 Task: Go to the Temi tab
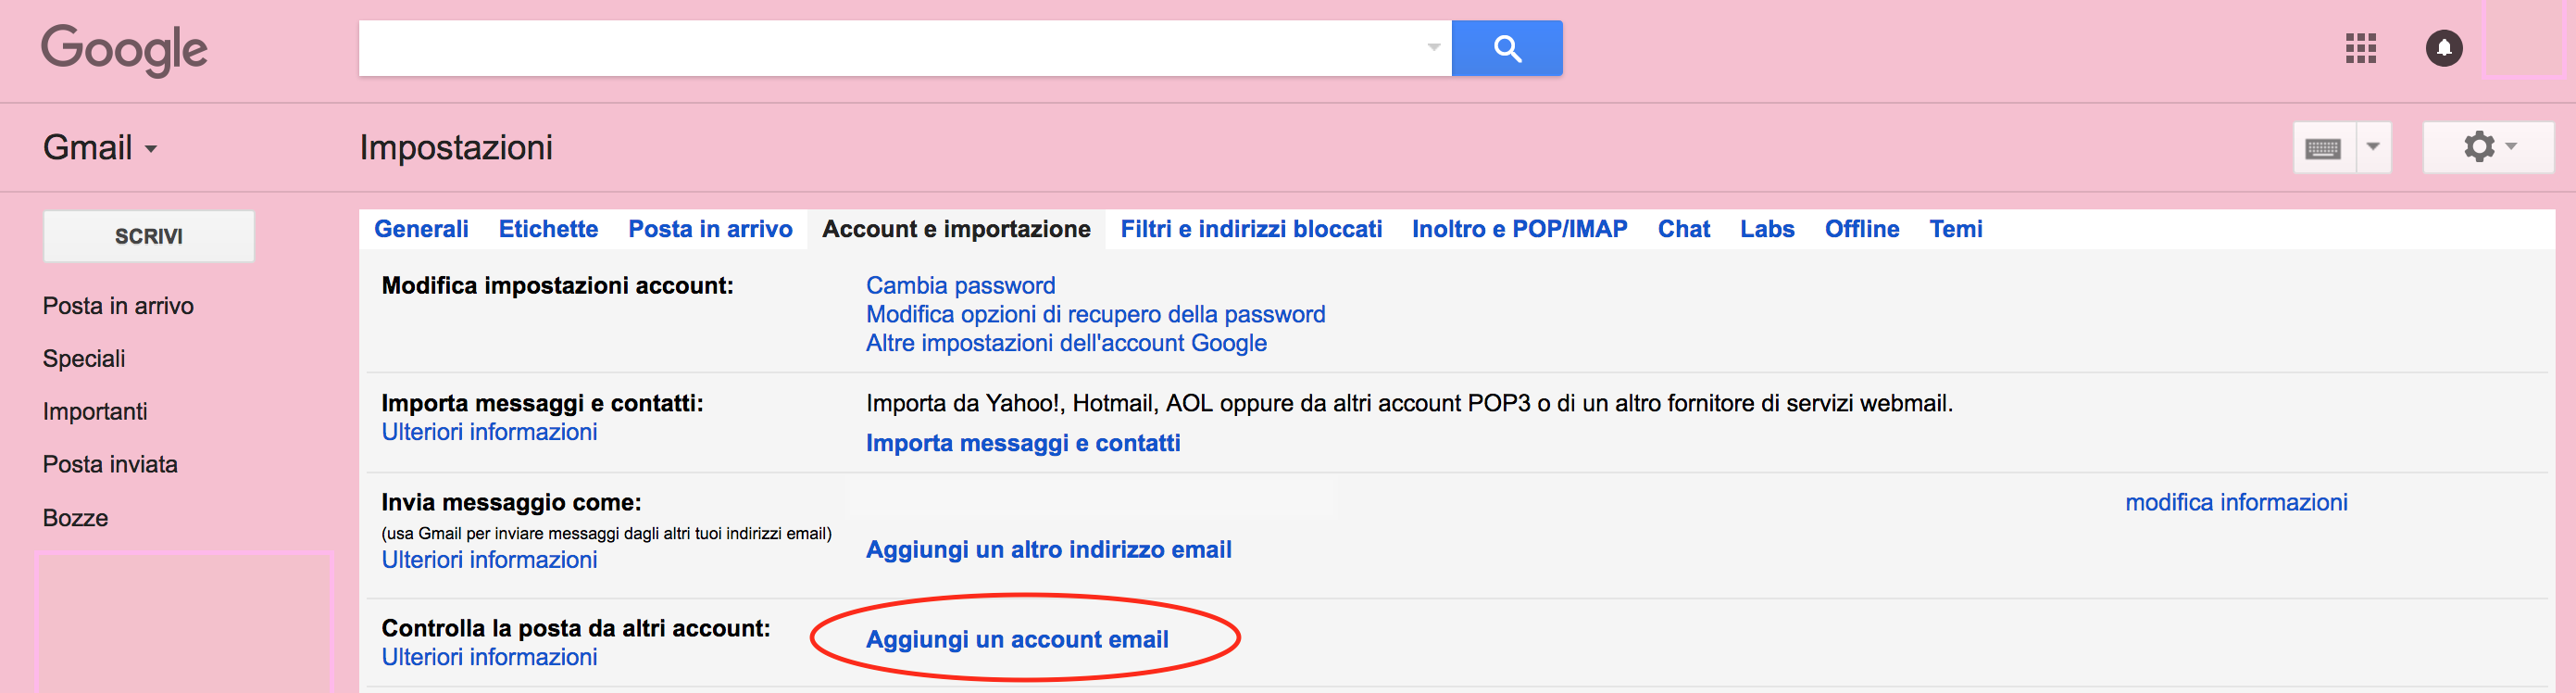[x=1955, y=229]
